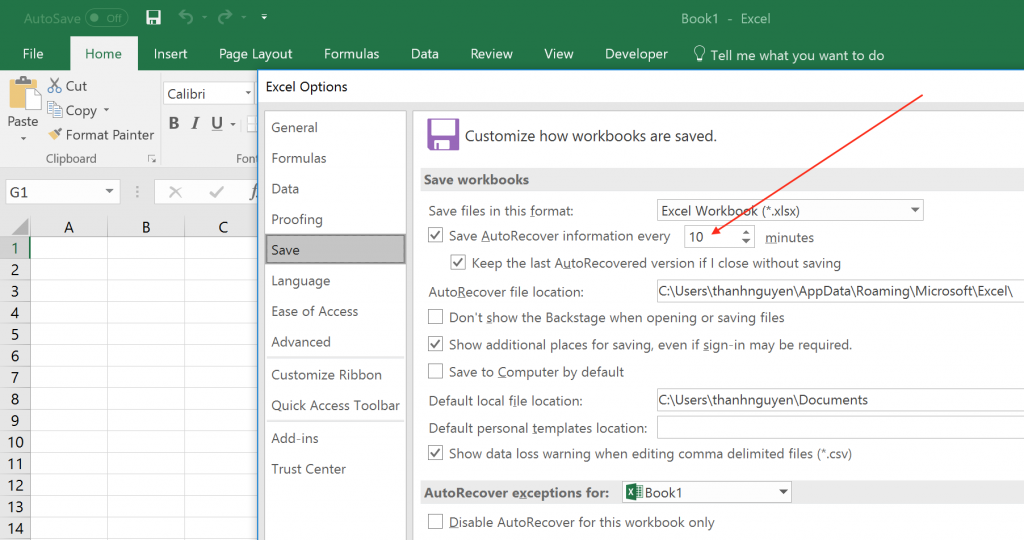Switch to the Formulas ribbon tab
Screen dimensions: 1024x540
[351, 54]
